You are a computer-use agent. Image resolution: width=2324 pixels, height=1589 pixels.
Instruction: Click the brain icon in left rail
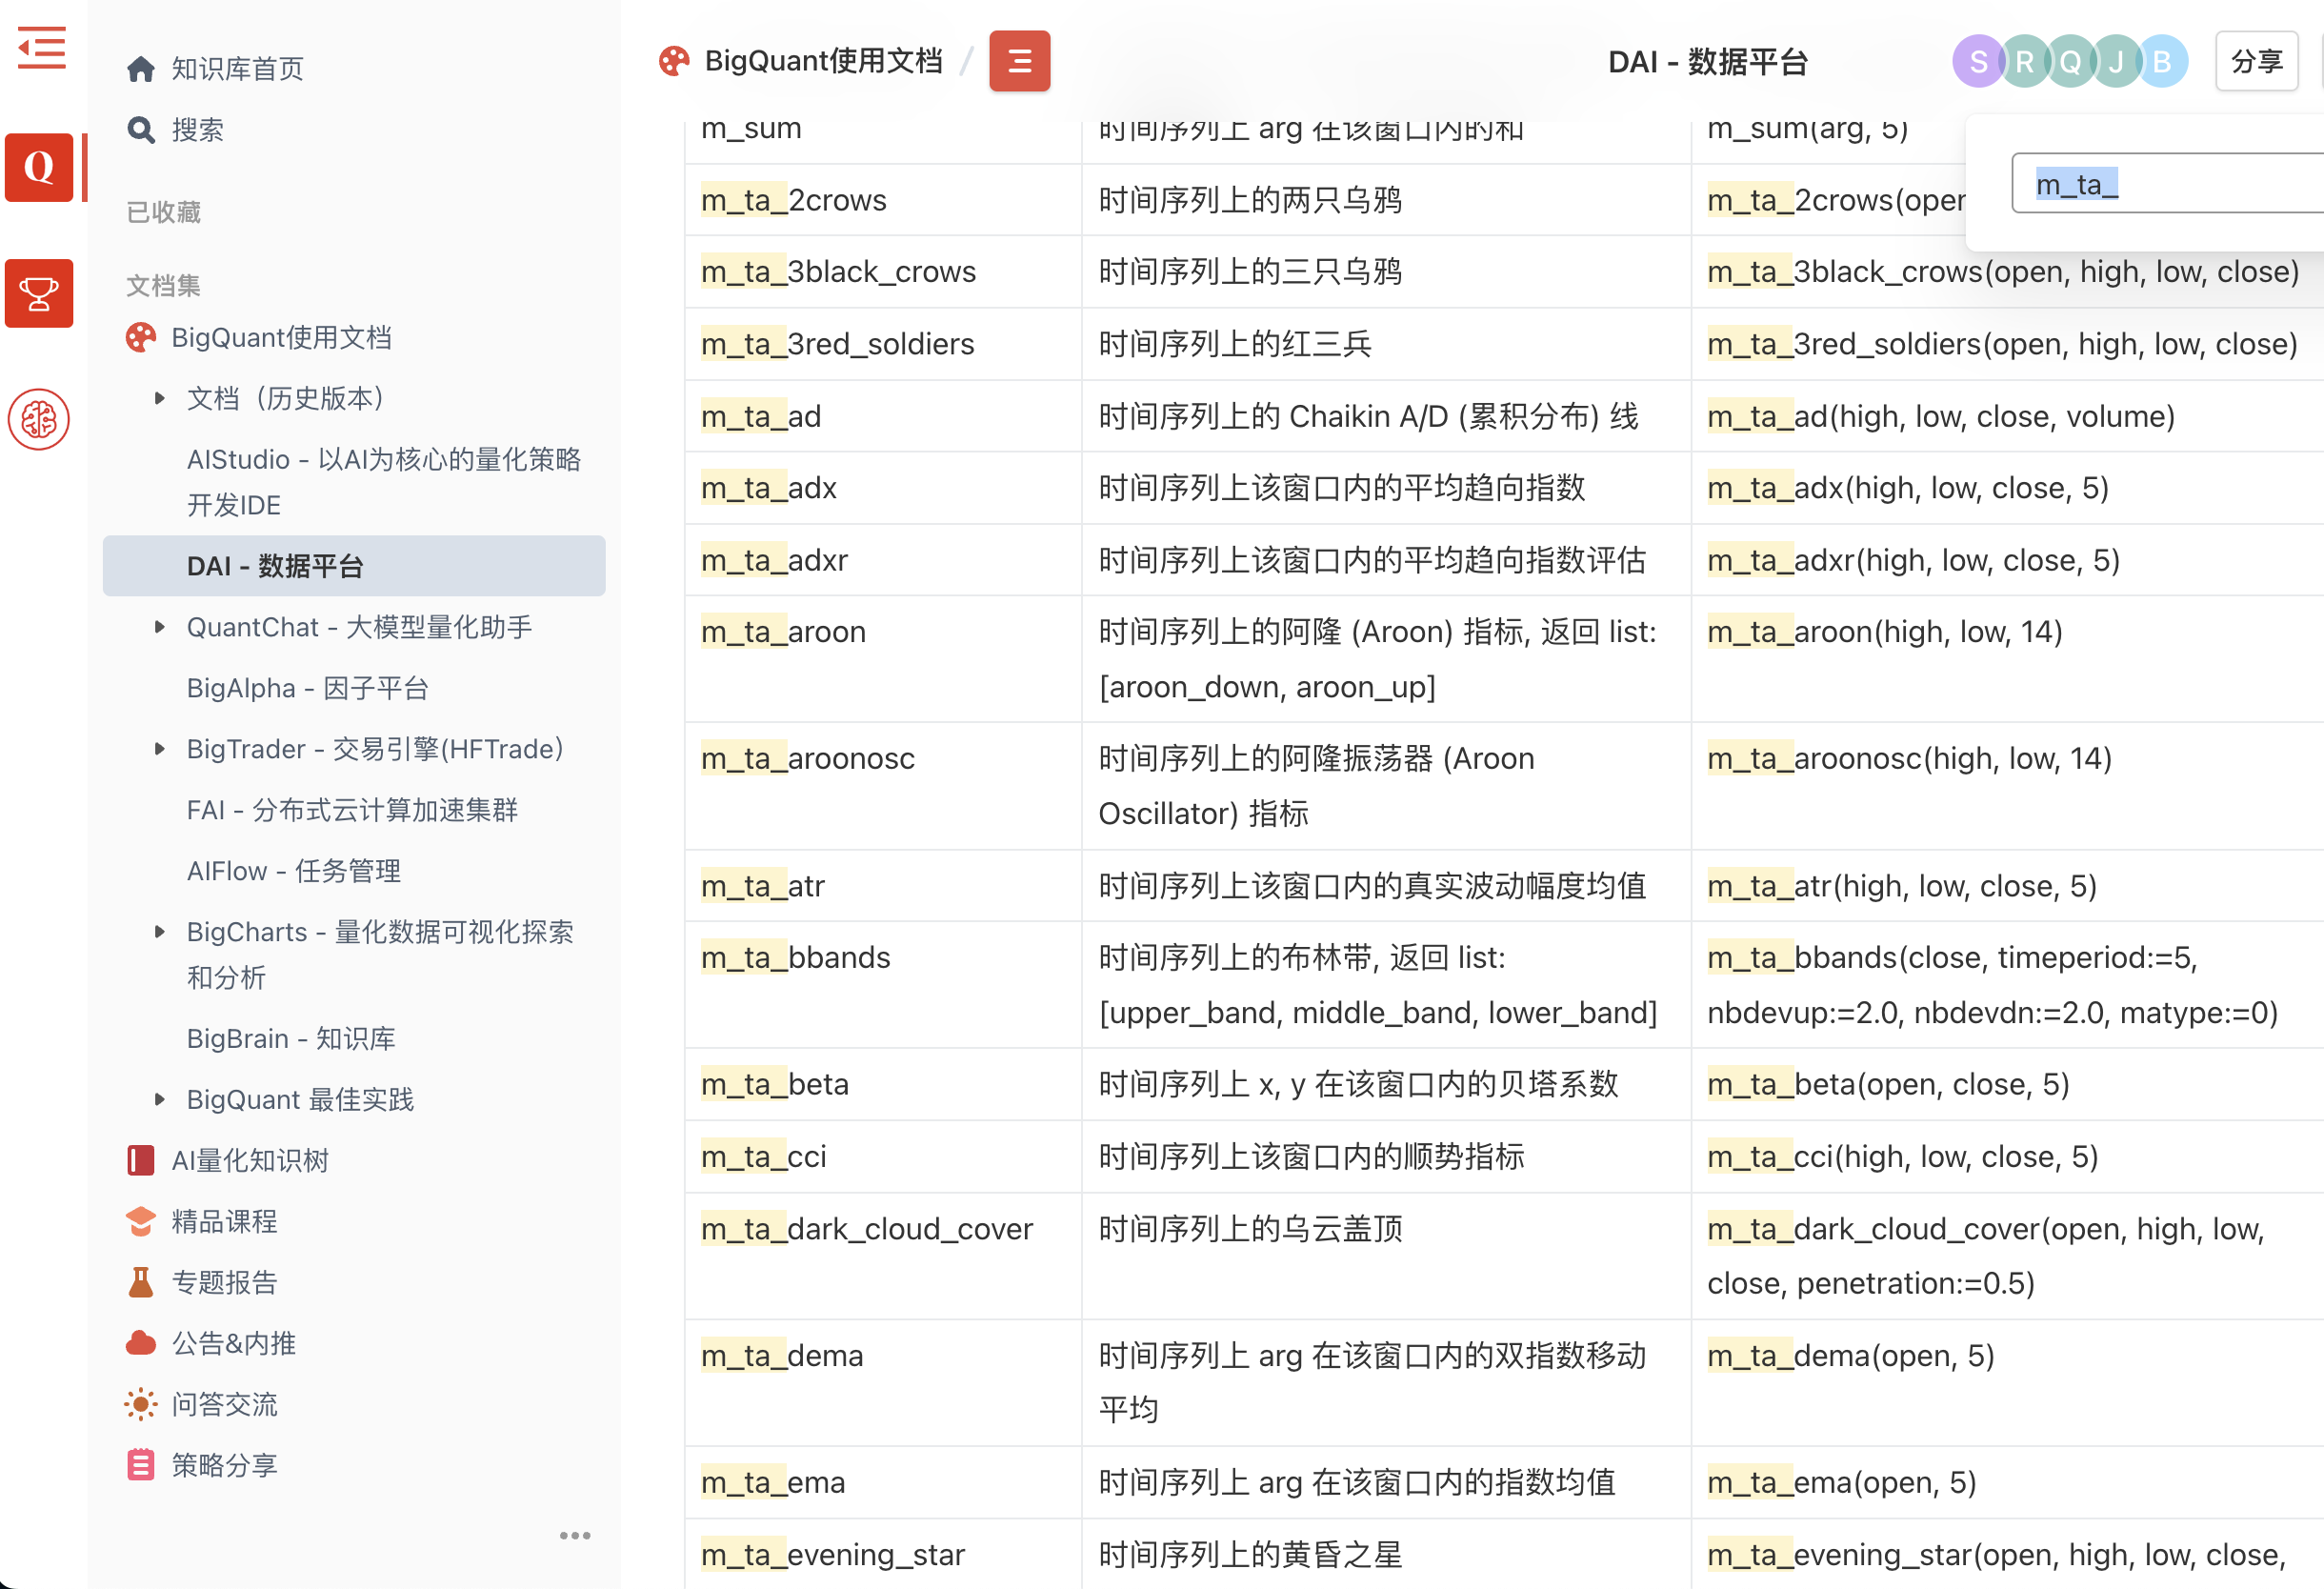(x=39, y=419)
